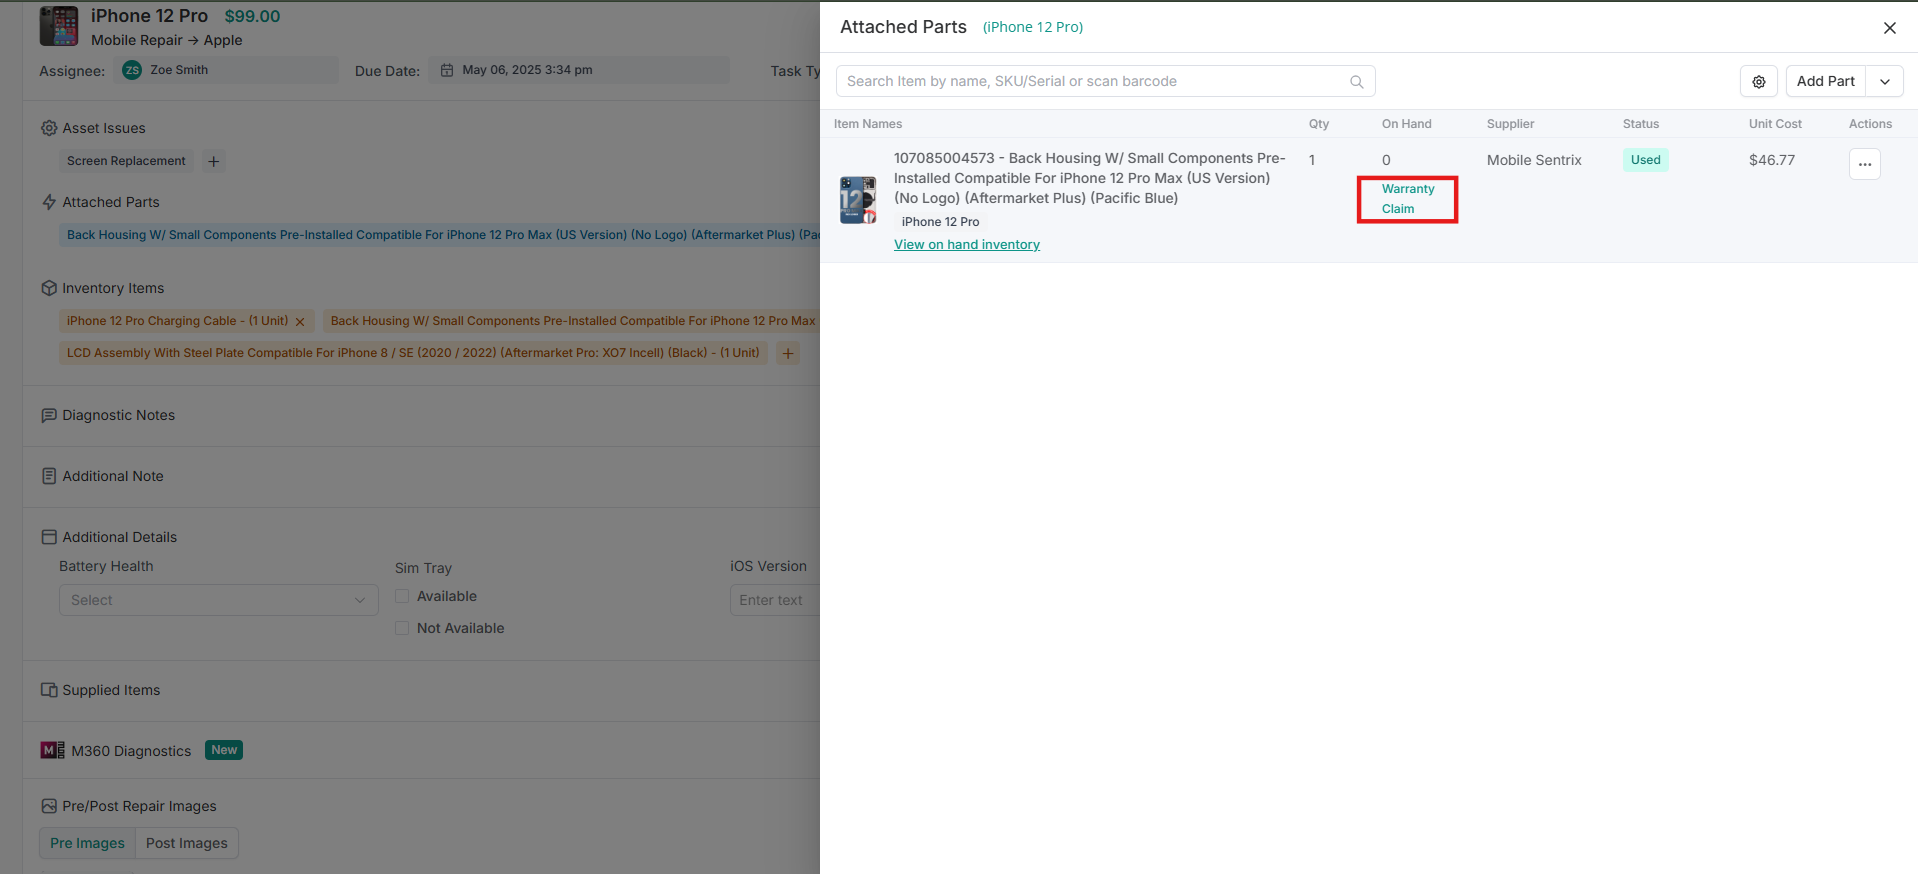Click the Add Part button
This screenshot has width=1918, height=874.
(x=1825, y=81)
